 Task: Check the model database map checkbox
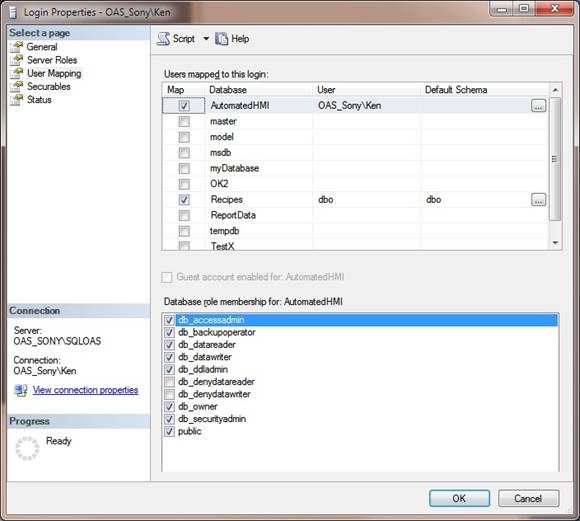click(x=184, y=137)
